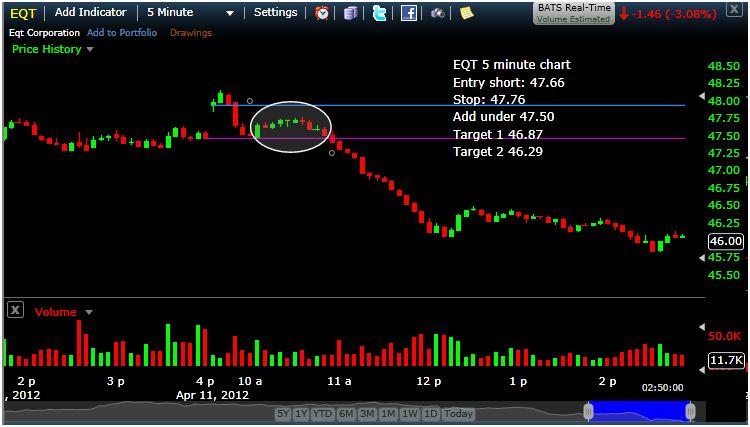
Task: Click the 48.50 price axis label
Action: (724, 66)
